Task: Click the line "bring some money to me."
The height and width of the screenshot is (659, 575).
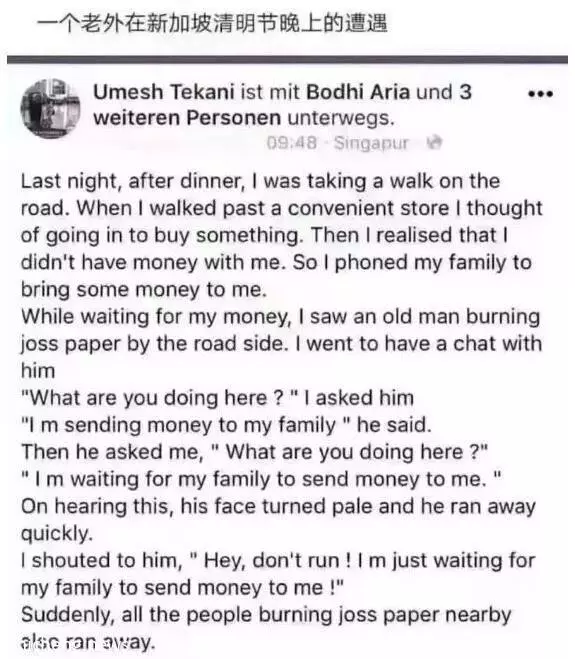Action: tap(144, 290)
